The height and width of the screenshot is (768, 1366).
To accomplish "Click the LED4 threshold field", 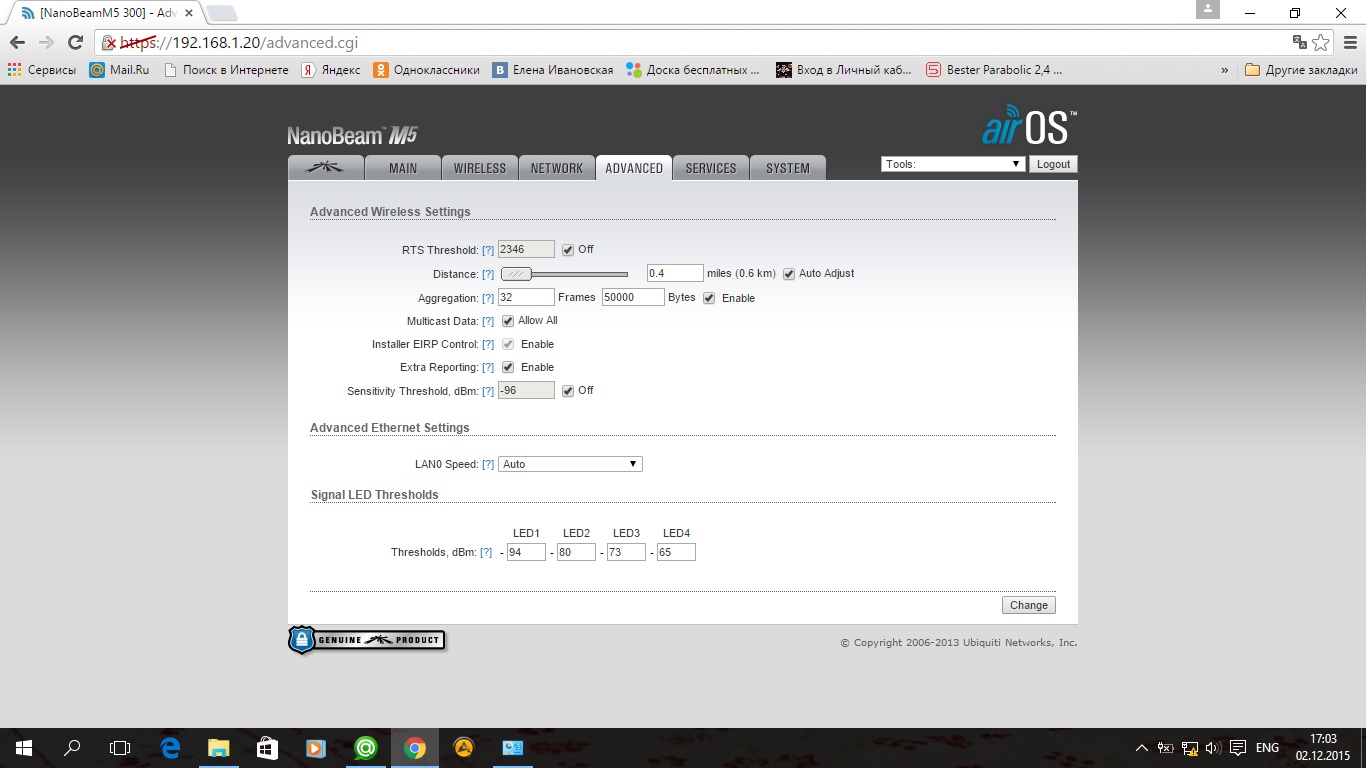I will [676, 552].
